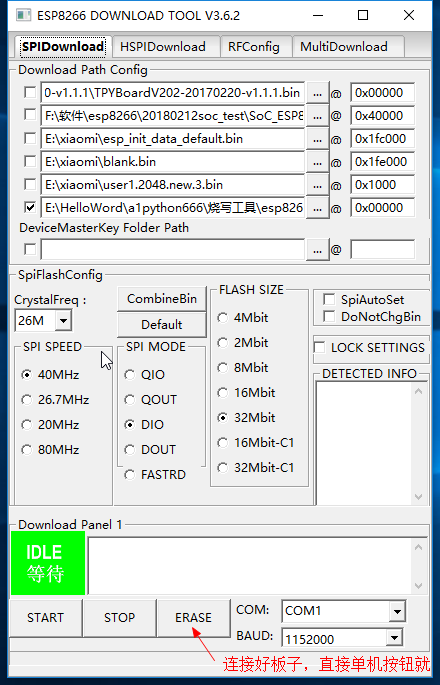Viewport: 440px width, 685px height.
Task: Choose QIO SPI mode
Action: tap(145, 374)
